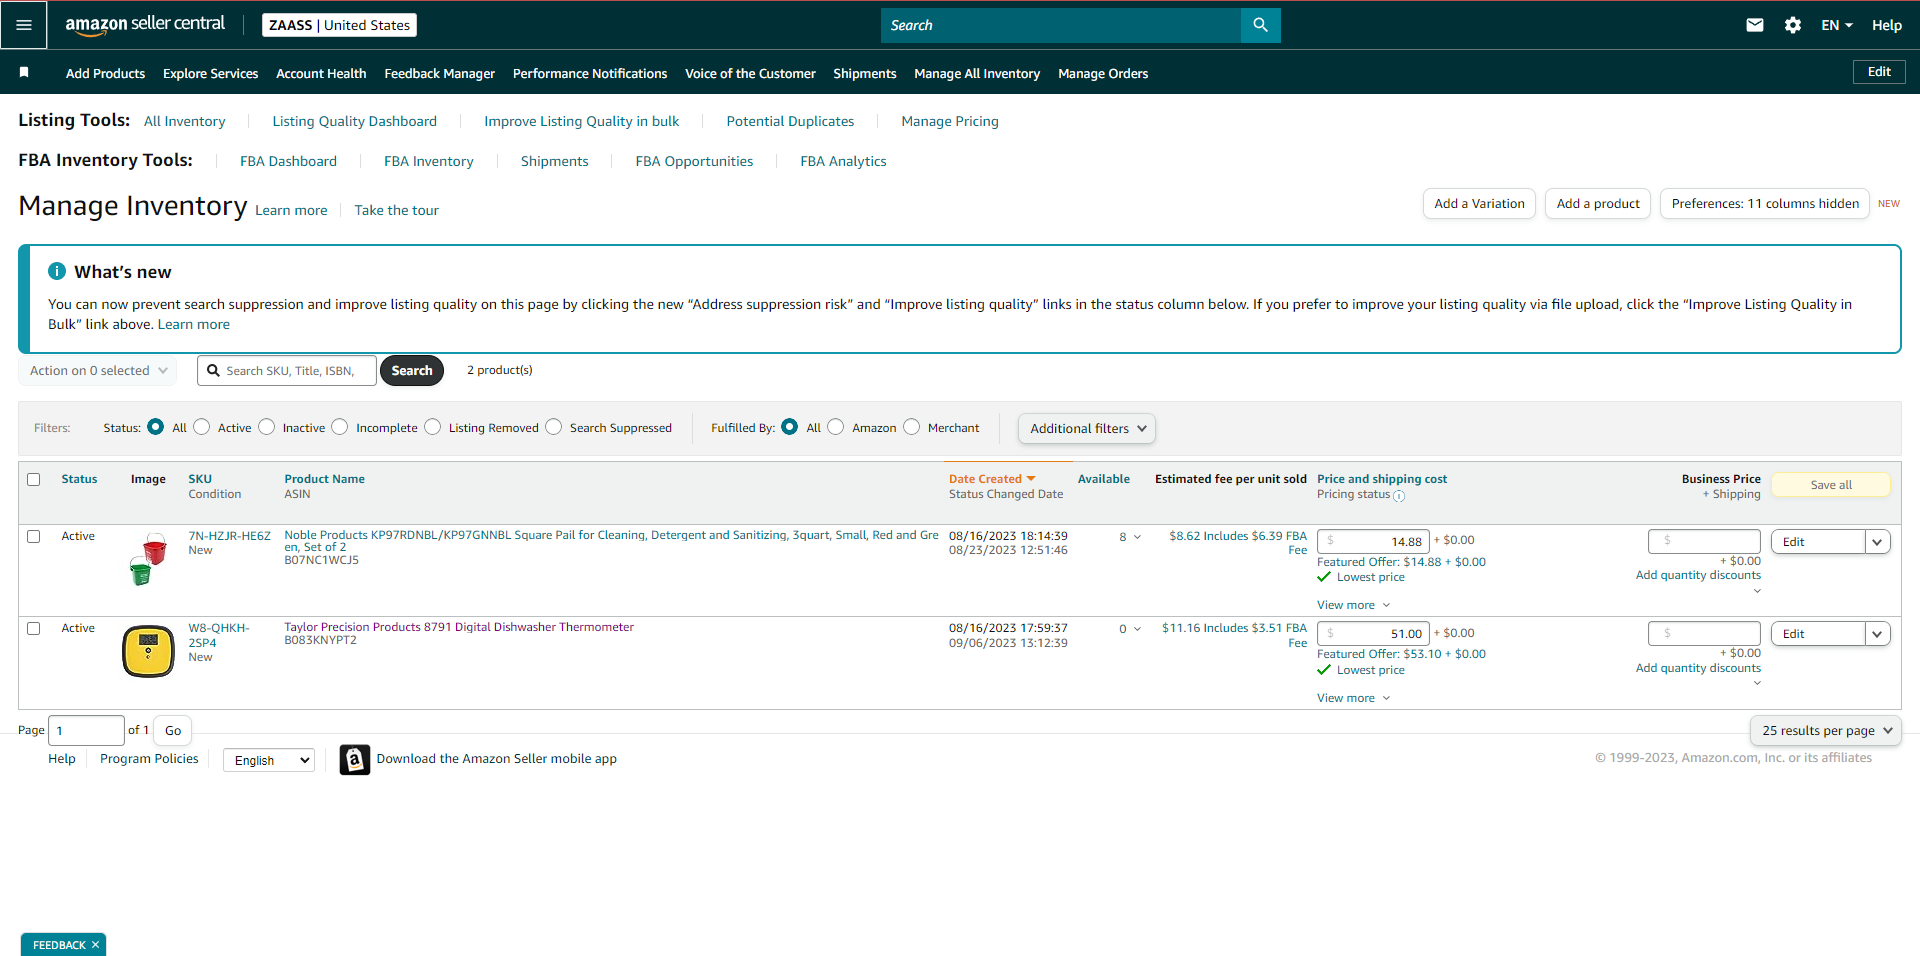The image size is (1920, 956).
Task: Open Add Products in the navigation bar
Action: [x=105, y=73]
